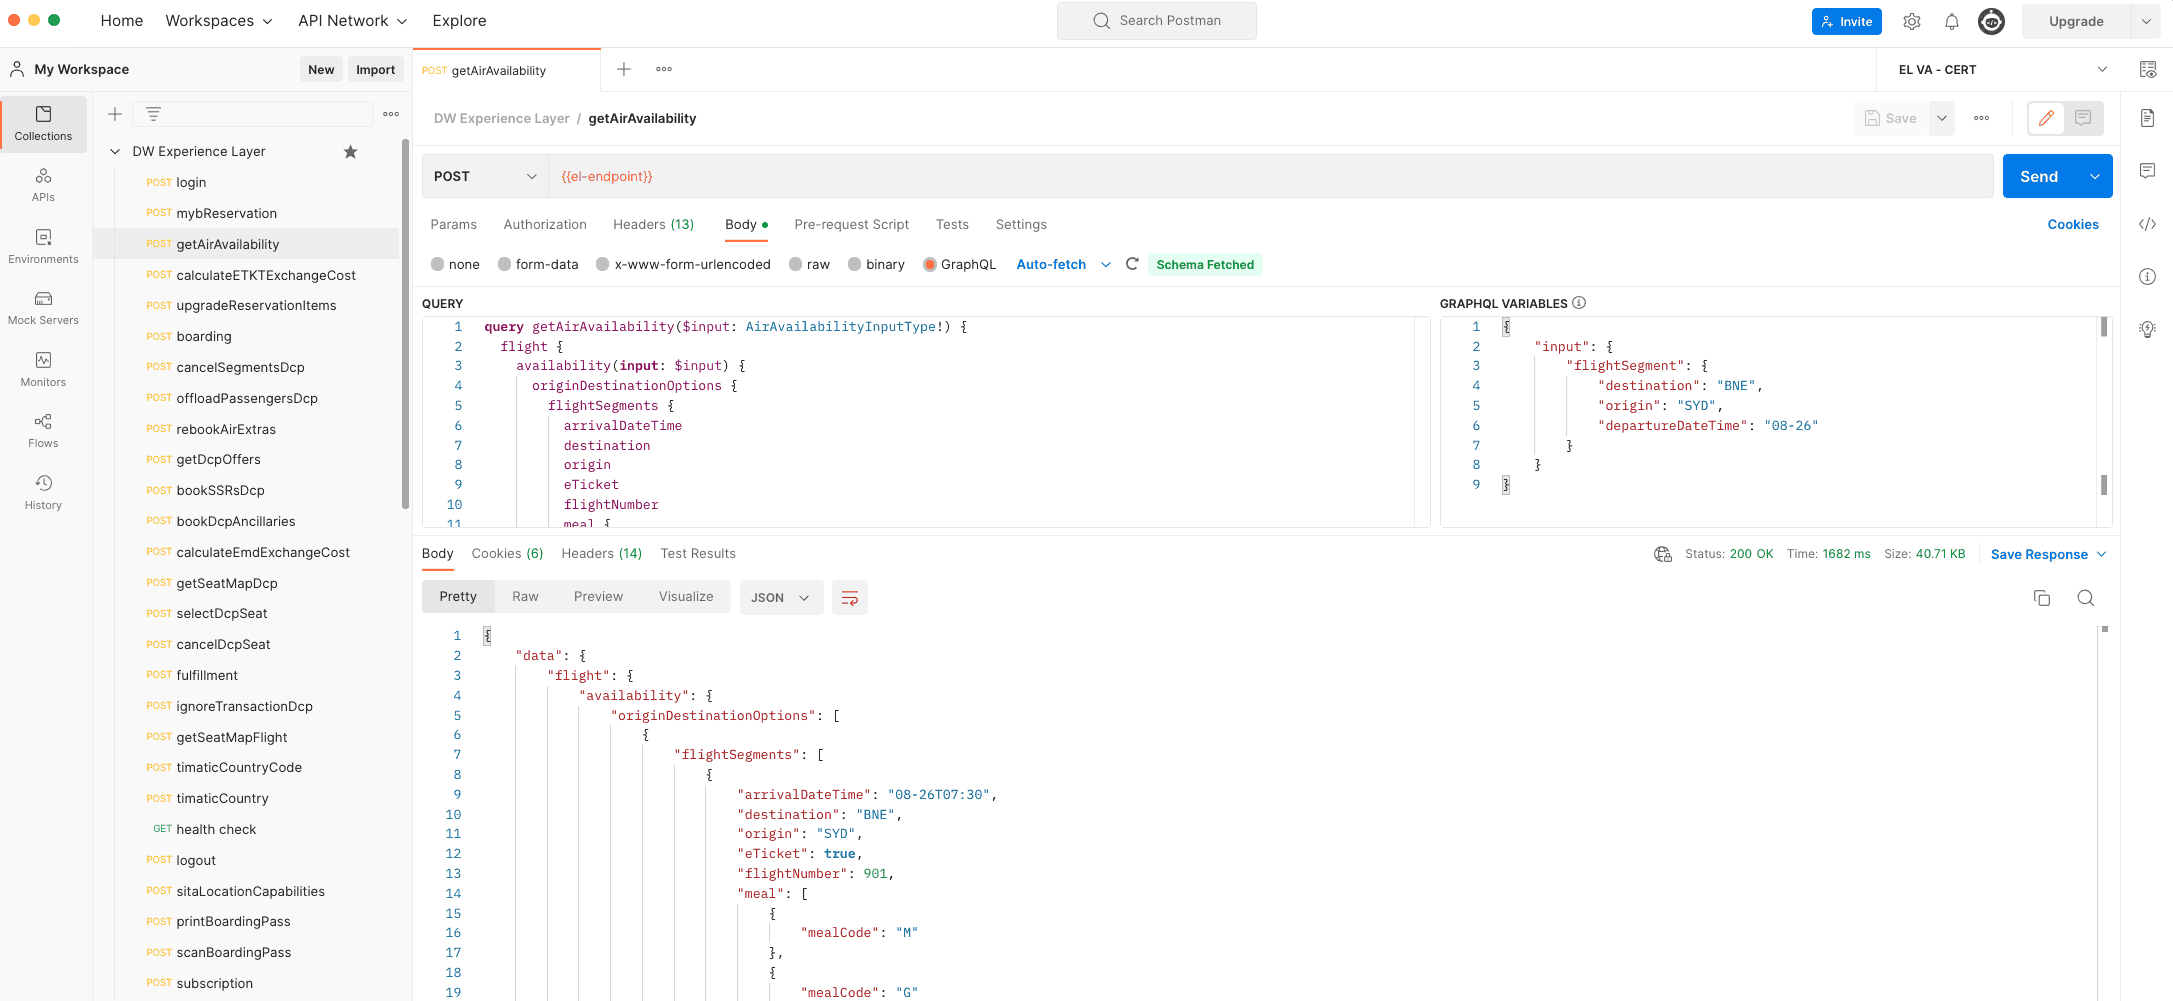Open the Cookies link
The height and width of the screenshot is (1001, 2173).
(2072, 224)
